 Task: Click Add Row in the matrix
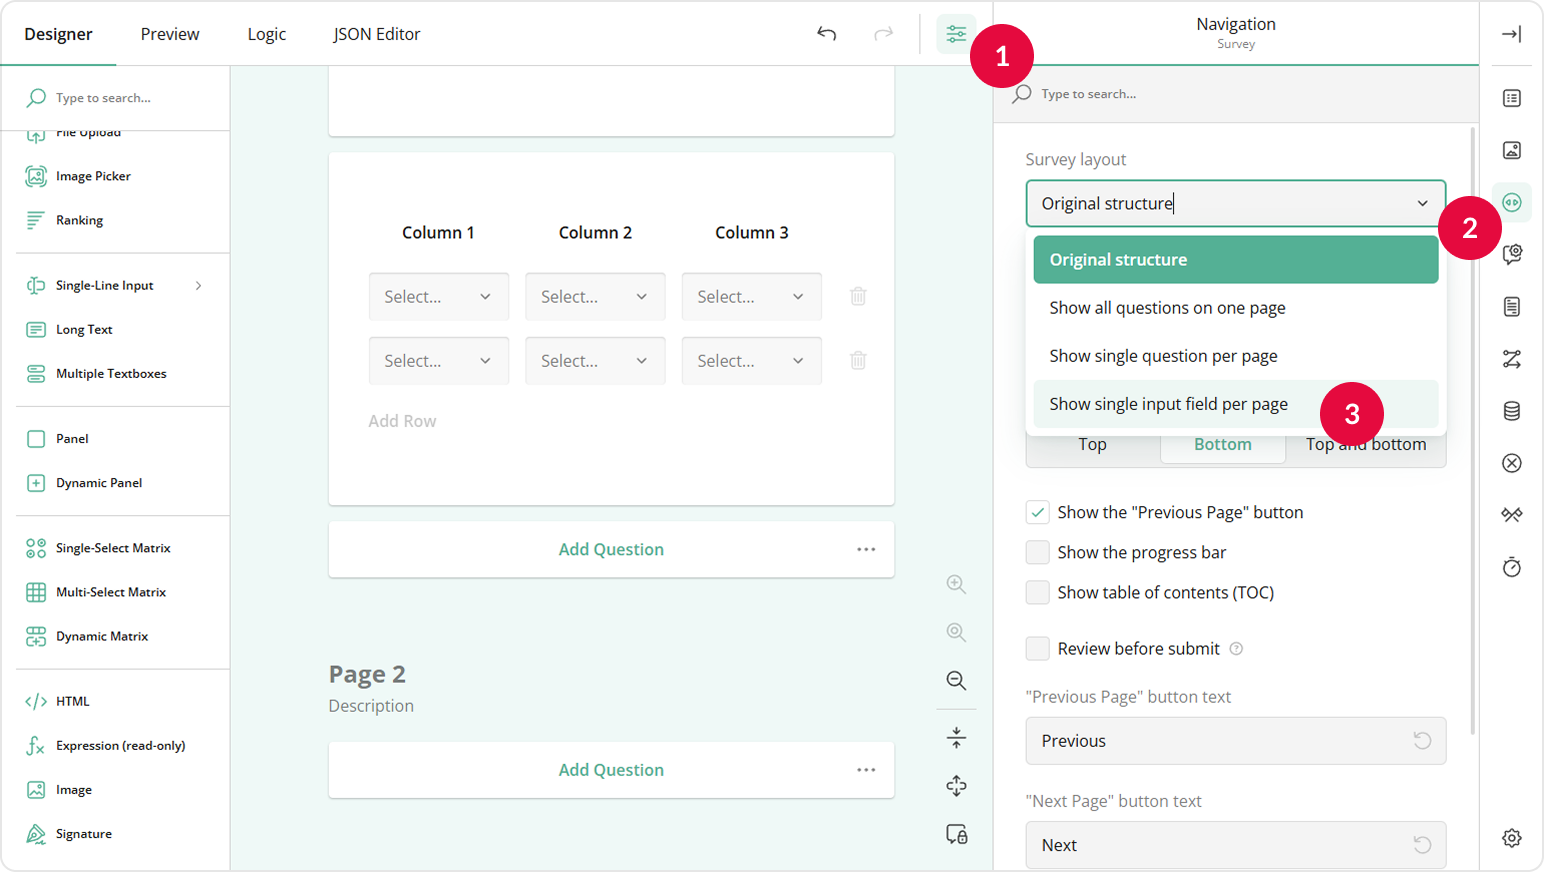[402, 421]
